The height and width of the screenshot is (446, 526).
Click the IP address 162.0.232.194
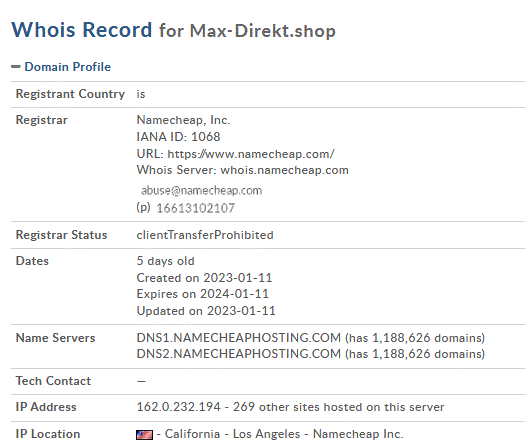tap(178, 407)
